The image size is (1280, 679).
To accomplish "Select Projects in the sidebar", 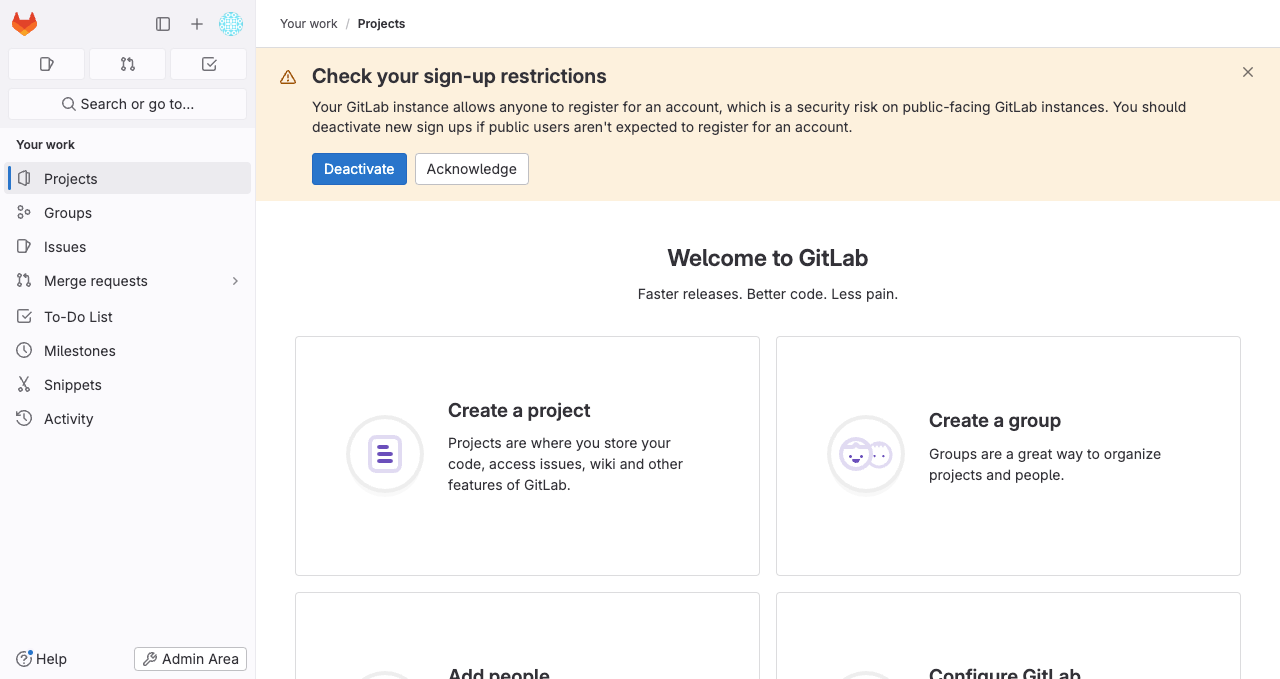I will [x=128, y=179].
